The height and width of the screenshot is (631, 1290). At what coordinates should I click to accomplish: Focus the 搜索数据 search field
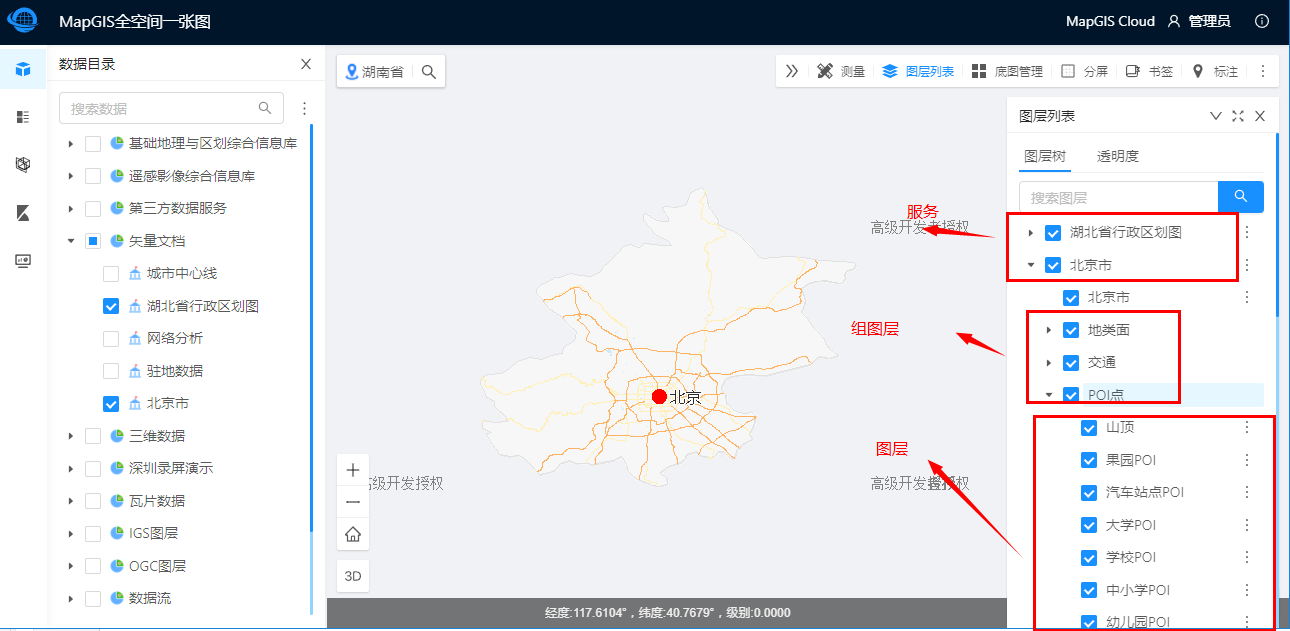[x=171, y=108]
